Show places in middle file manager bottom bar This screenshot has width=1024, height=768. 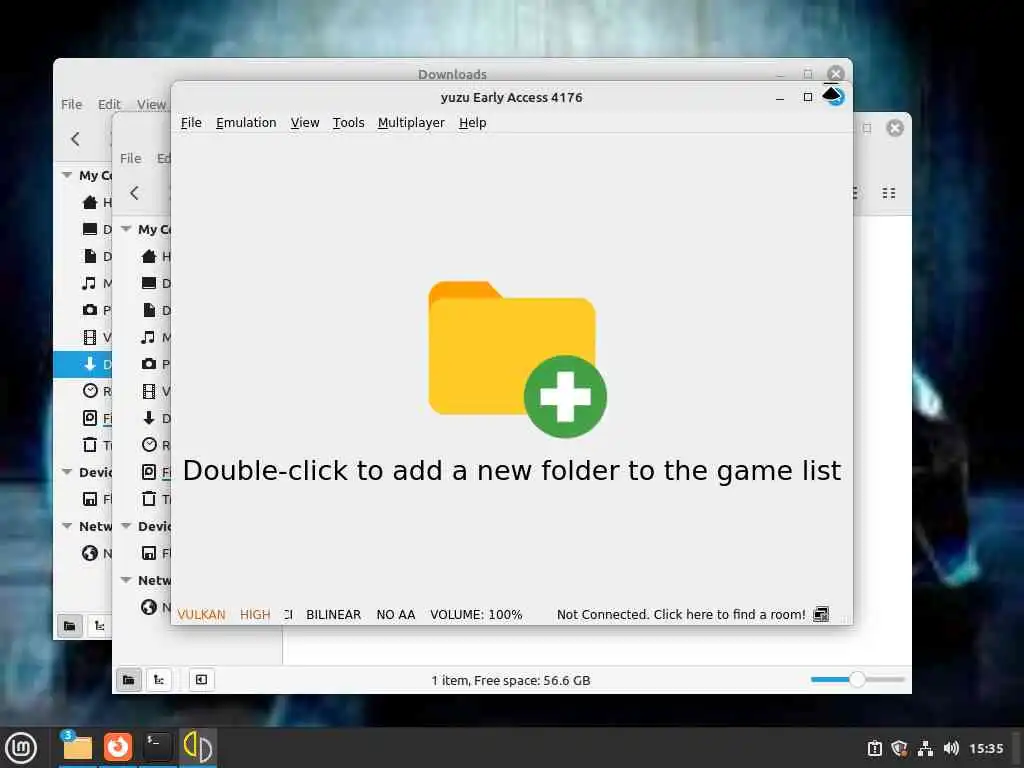129,680
